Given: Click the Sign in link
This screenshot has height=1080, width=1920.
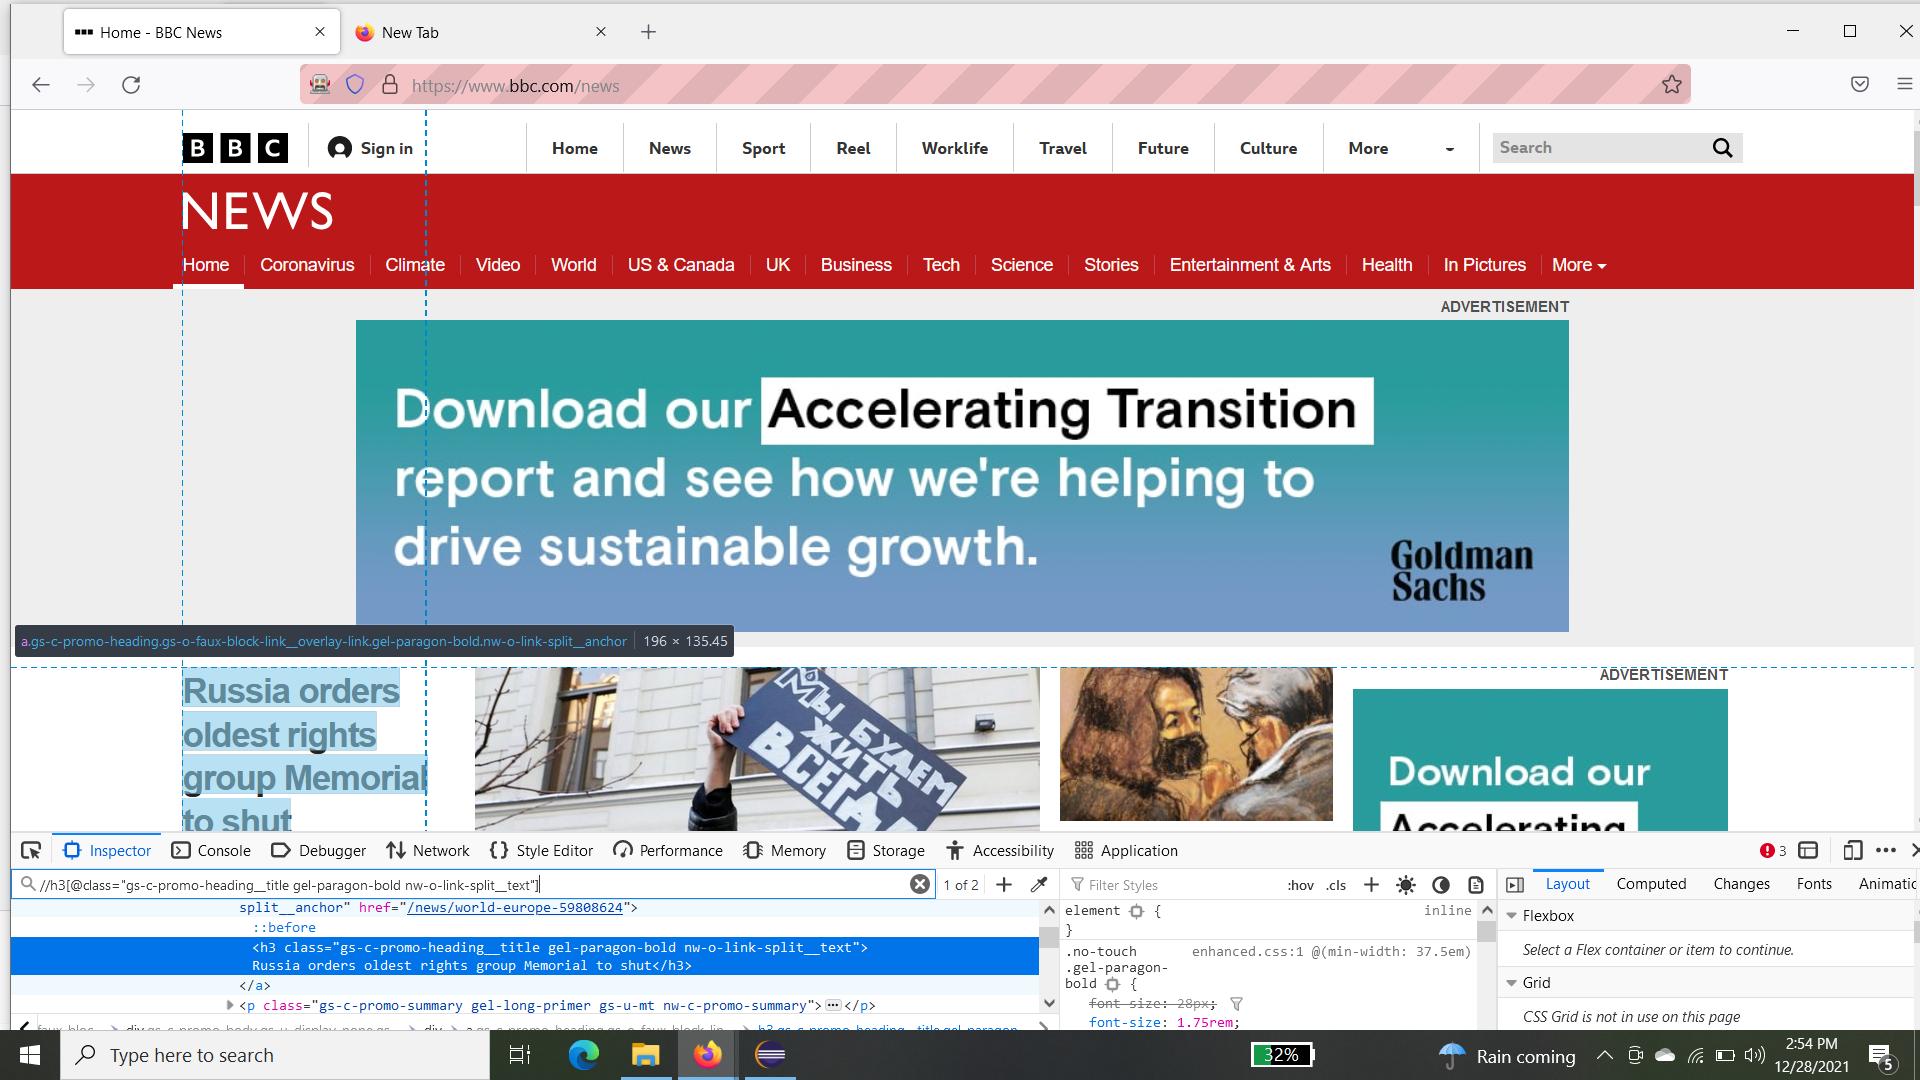Looking at the screenshot, I should (371, 148).
